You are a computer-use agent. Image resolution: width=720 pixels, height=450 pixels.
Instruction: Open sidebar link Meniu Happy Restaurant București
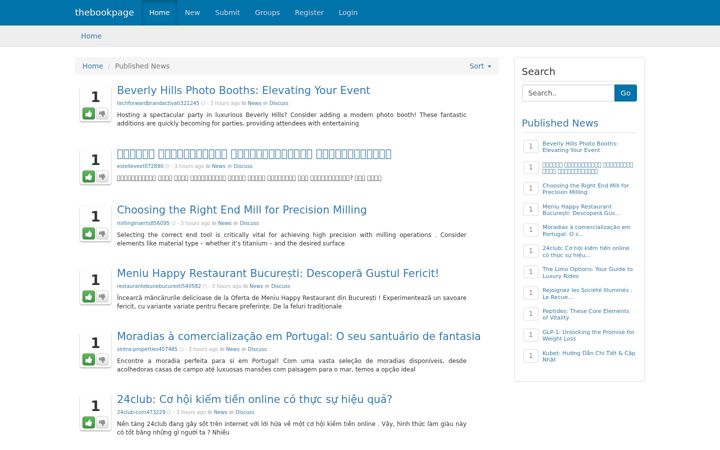point(581,210)
